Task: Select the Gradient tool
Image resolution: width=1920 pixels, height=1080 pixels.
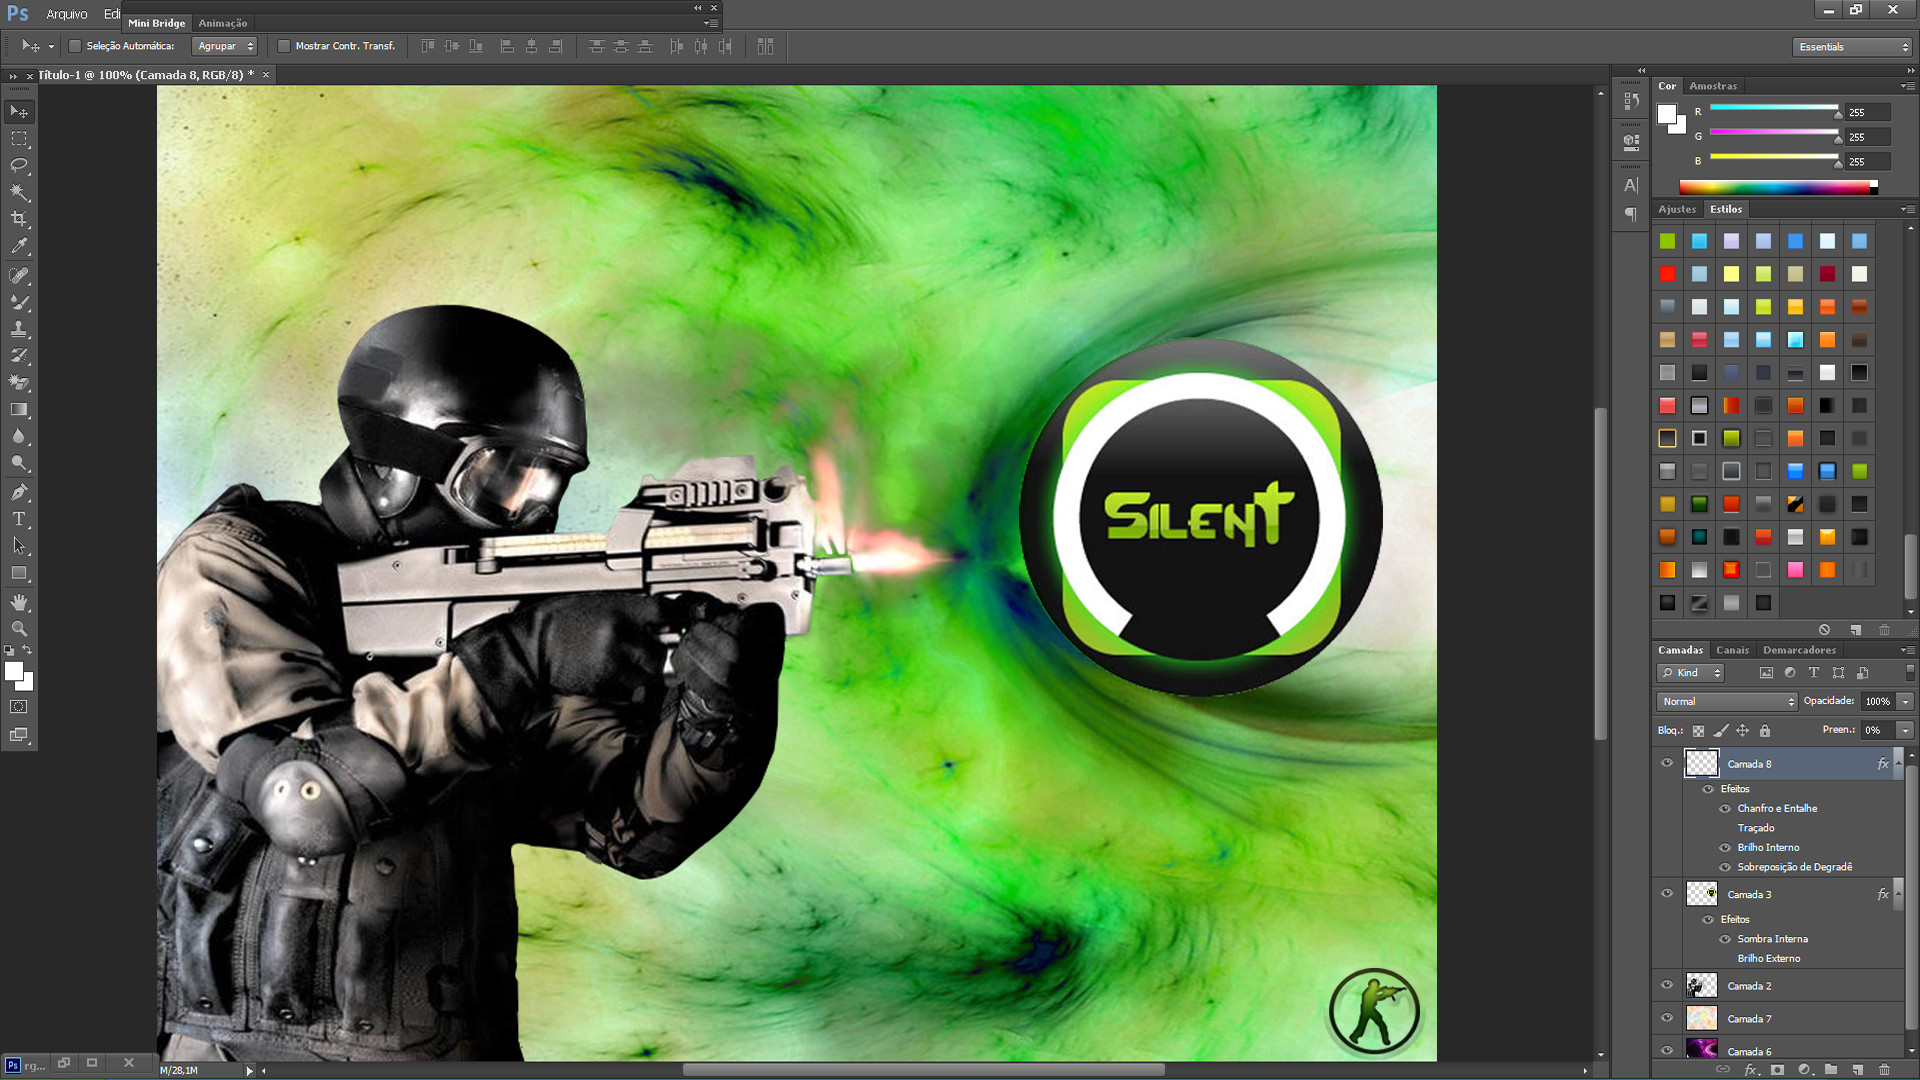Action: pos(19,410)
